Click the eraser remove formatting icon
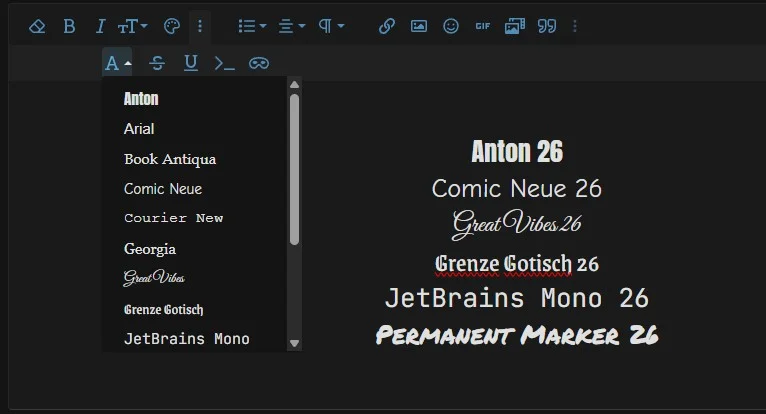This screenshot has width=766, height=414. (x=37, y=26)
